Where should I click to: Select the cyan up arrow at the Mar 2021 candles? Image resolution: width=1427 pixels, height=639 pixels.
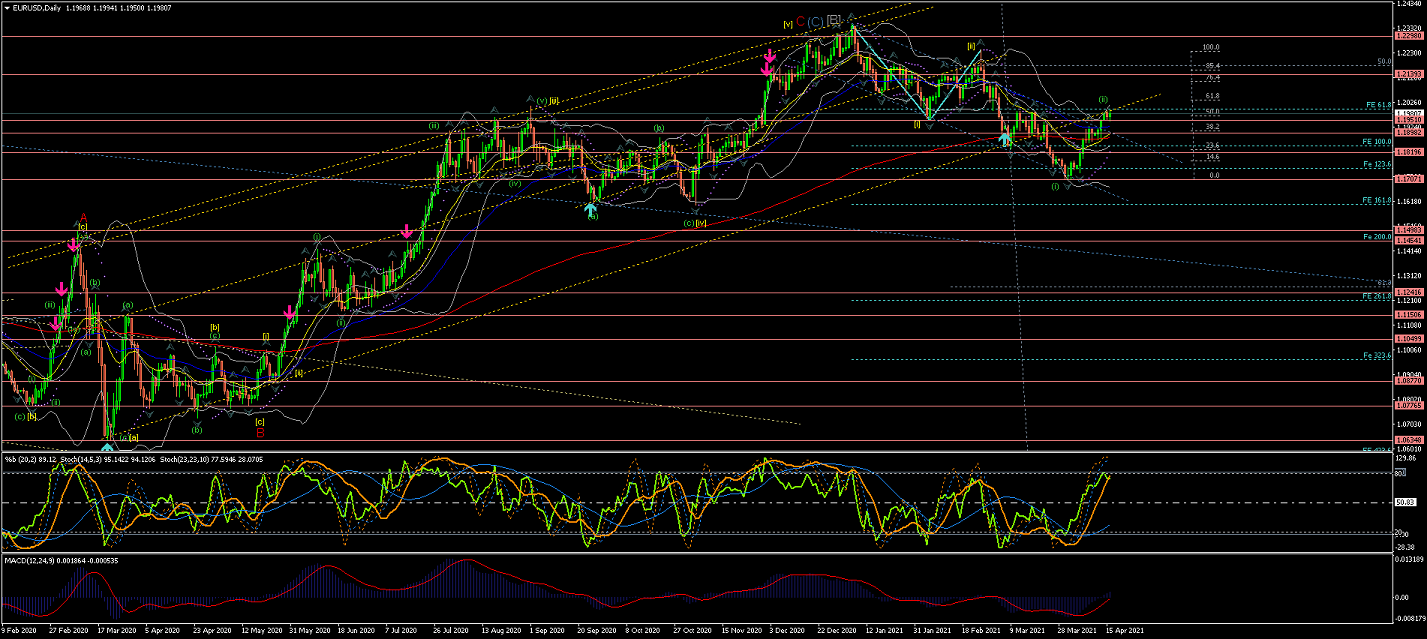[1007, 140]
